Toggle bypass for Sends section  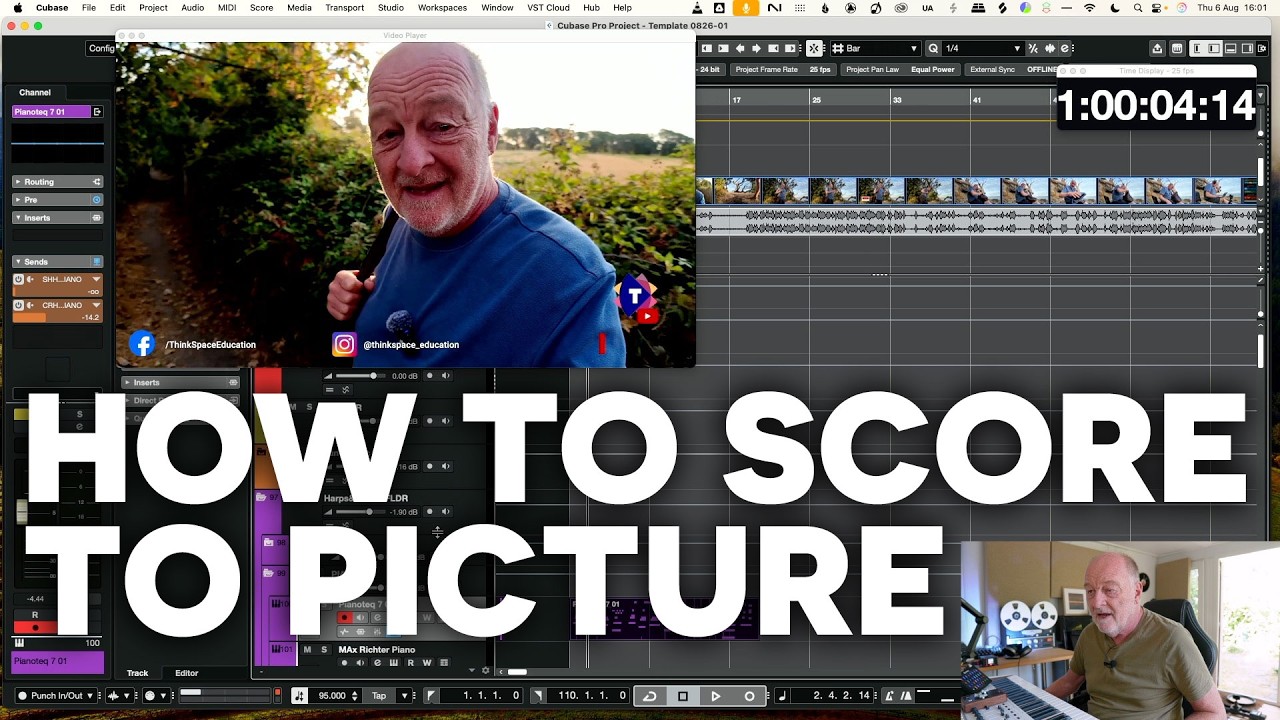(97, 262)
